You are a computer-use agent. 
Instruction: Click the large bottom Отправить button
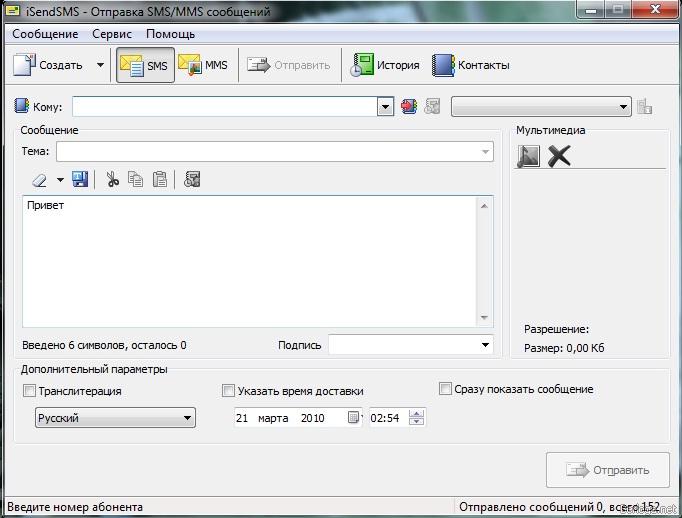pyautogui.click(x=608, y=470)
